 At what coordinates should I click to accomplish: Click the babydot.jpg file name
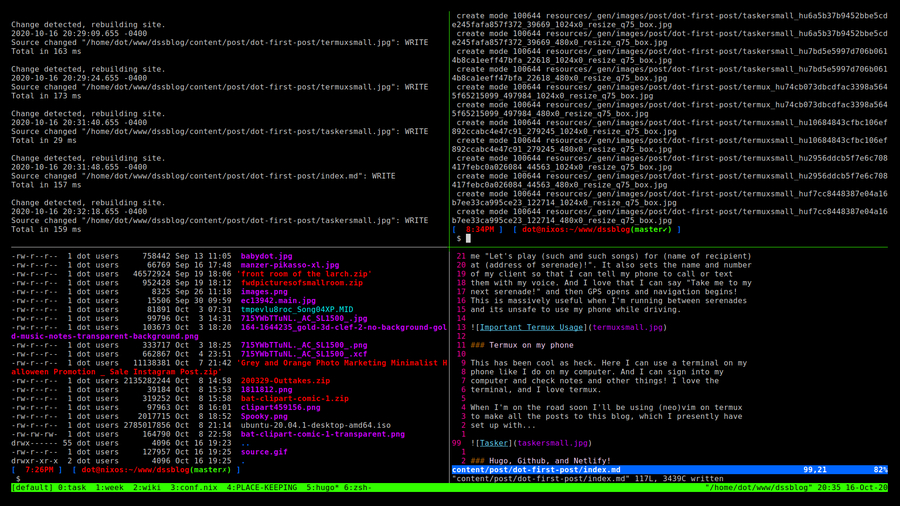click(266, 256)
